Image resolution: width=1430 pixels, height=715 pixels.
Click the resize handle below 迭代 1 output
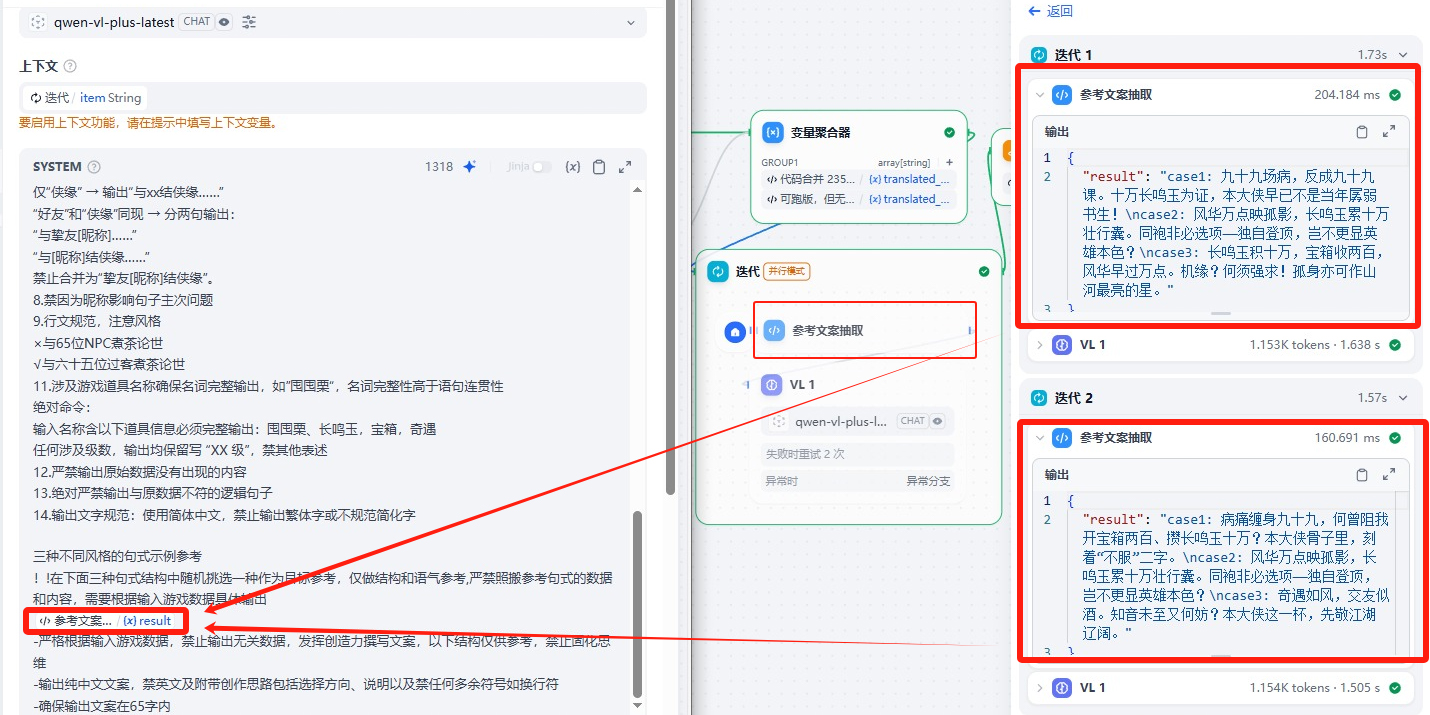coord(1220,313)
